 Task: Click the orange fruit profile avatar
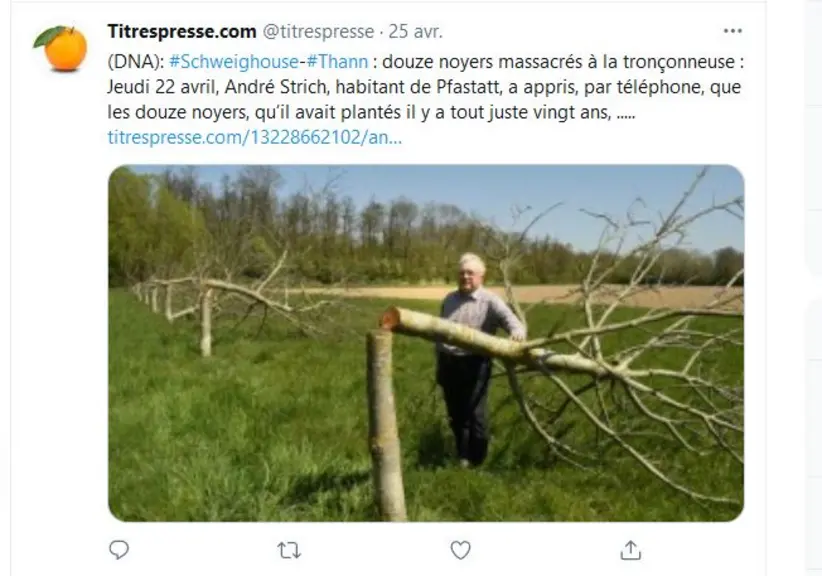pos(61,48)
